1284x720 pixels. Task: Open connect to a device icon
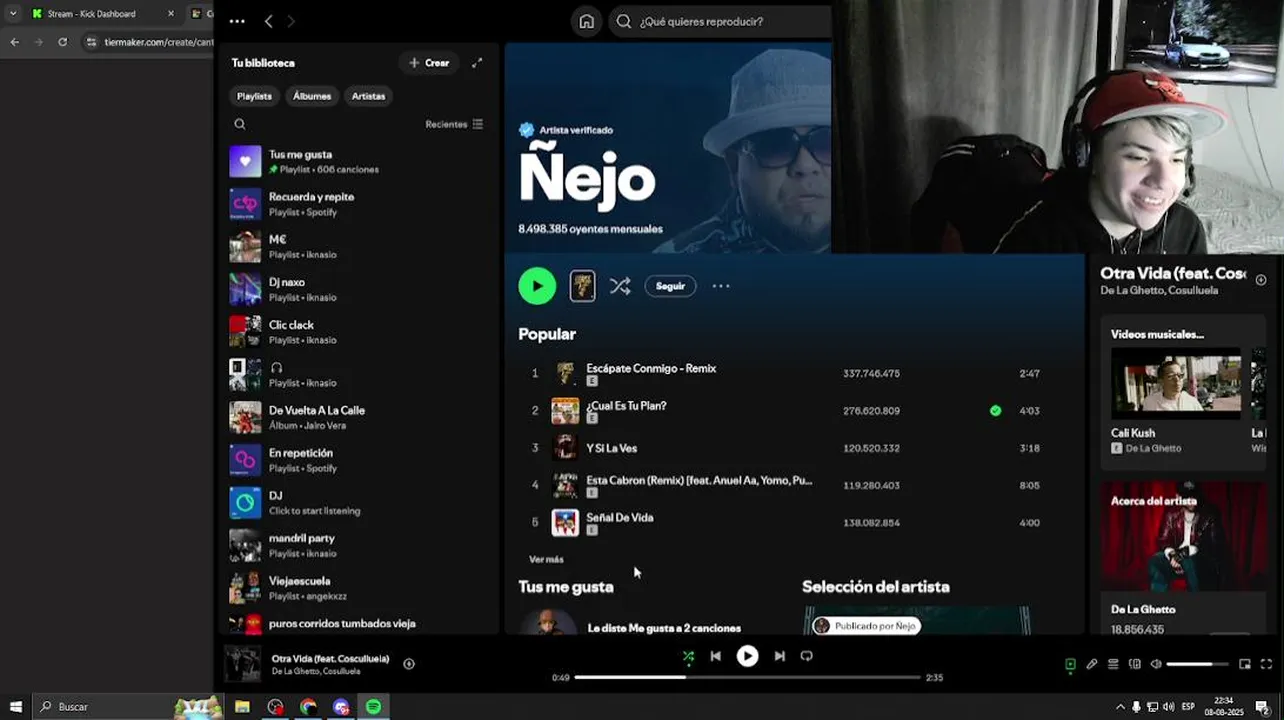(x=1134, y=664)
